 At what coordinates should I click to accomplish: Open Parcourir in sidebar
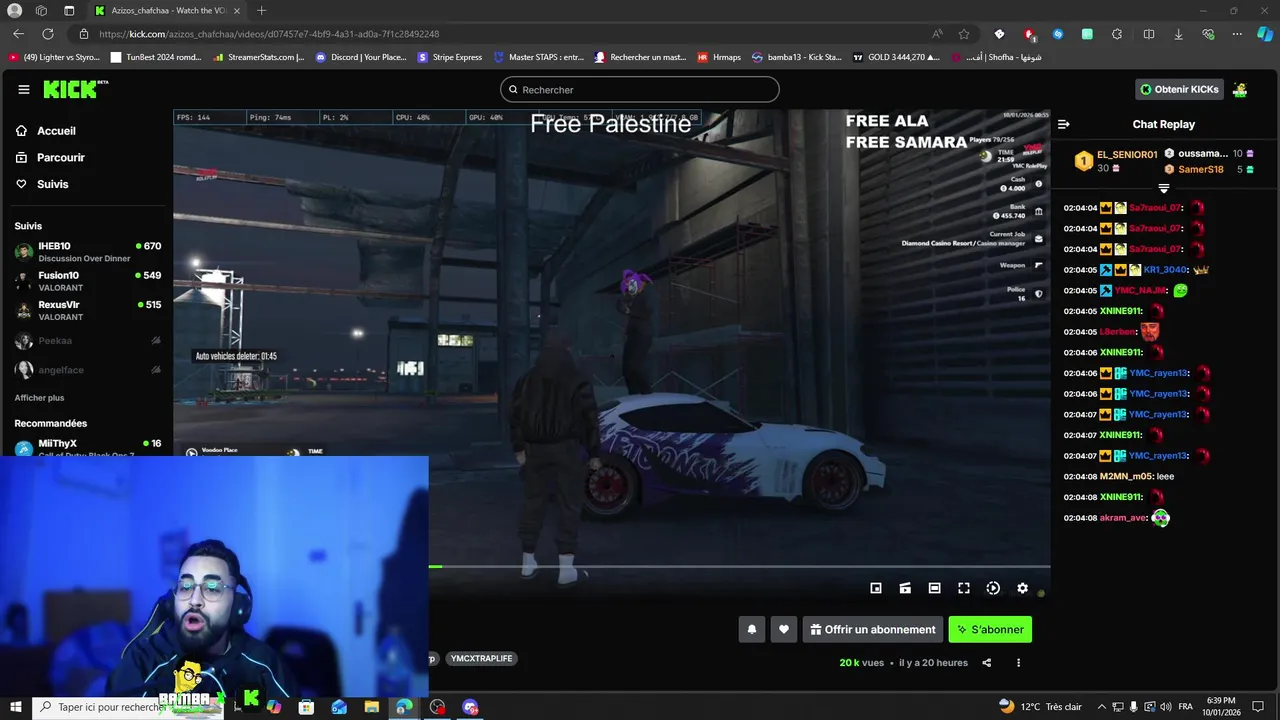pyautogui.click(x=50, y=157)
